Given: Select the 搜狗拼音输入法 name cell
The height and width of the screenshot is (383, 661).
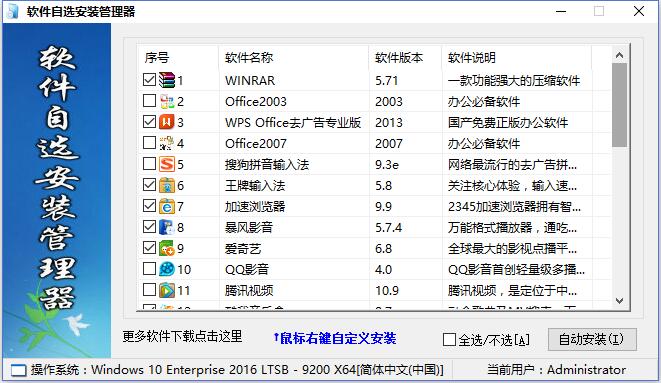Looking at the screenshot, I should point(267,164).
